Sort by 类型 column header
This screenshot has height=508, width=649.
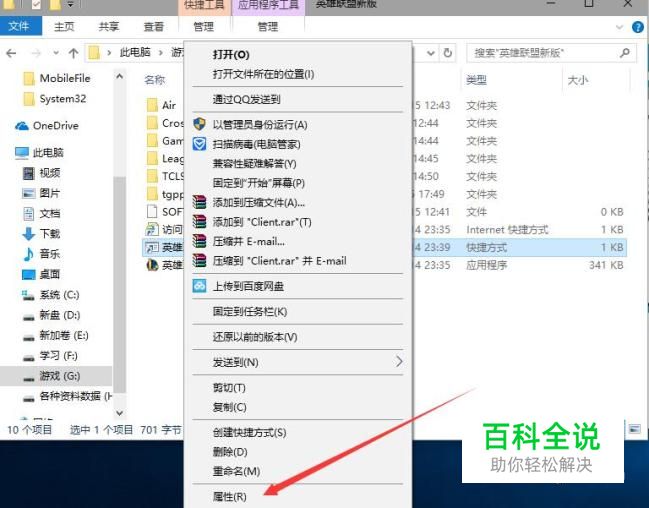[476, 79]
